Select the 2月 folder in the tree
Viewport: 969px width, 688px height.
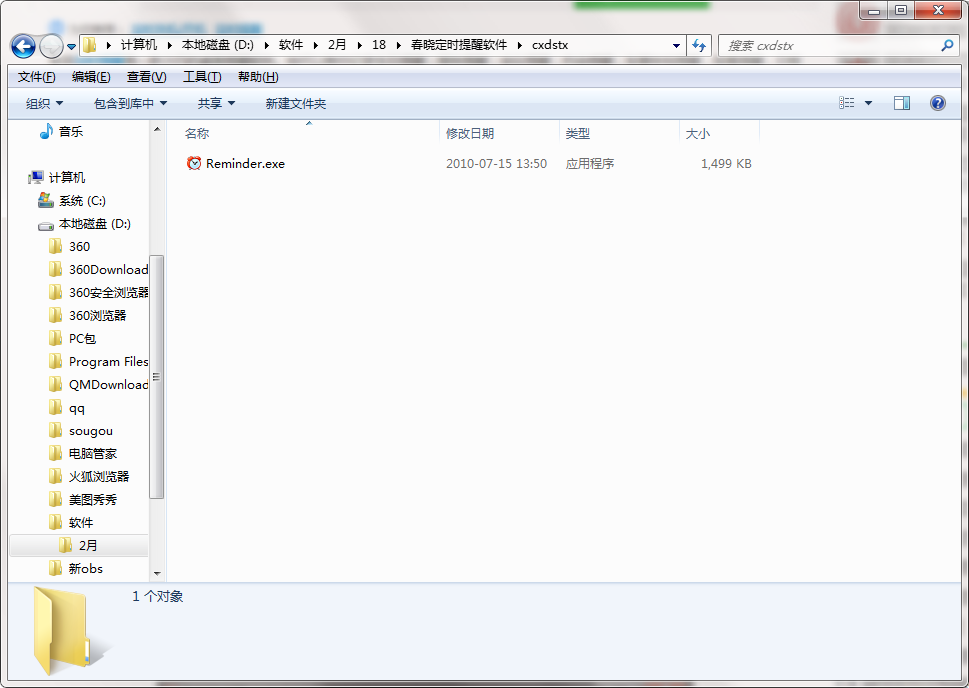[79, 545]
